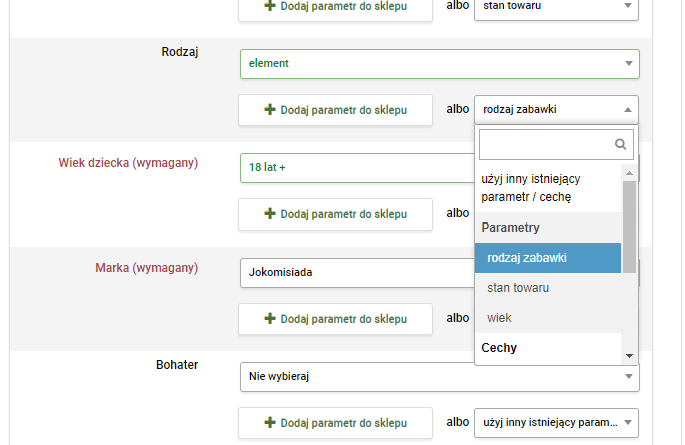Collapse the 'rodzaj zabawki' dropdown
685x445 pixels.
[x=556, y=110]
